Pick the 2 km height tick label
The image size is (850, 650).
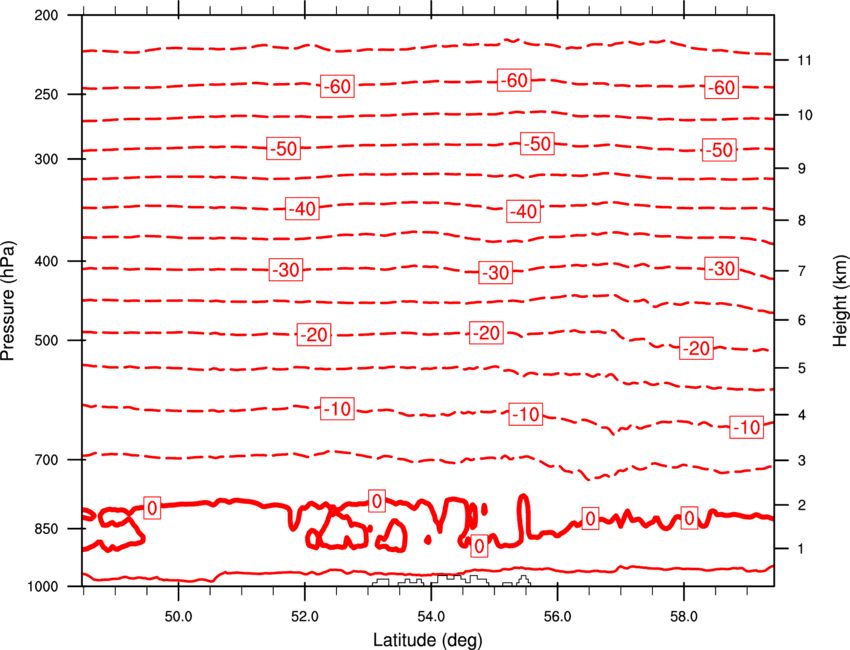(802, 505)
